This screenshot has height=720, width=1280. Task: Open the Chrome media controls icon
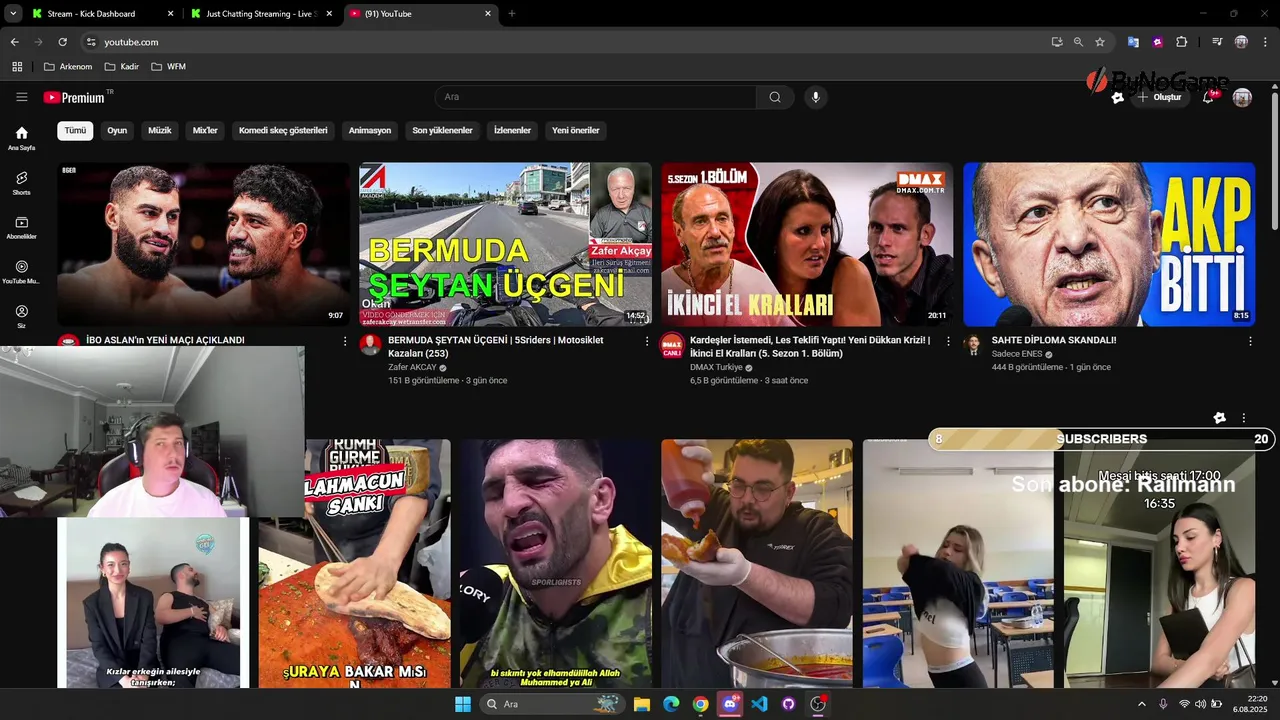click(1217, 42)
